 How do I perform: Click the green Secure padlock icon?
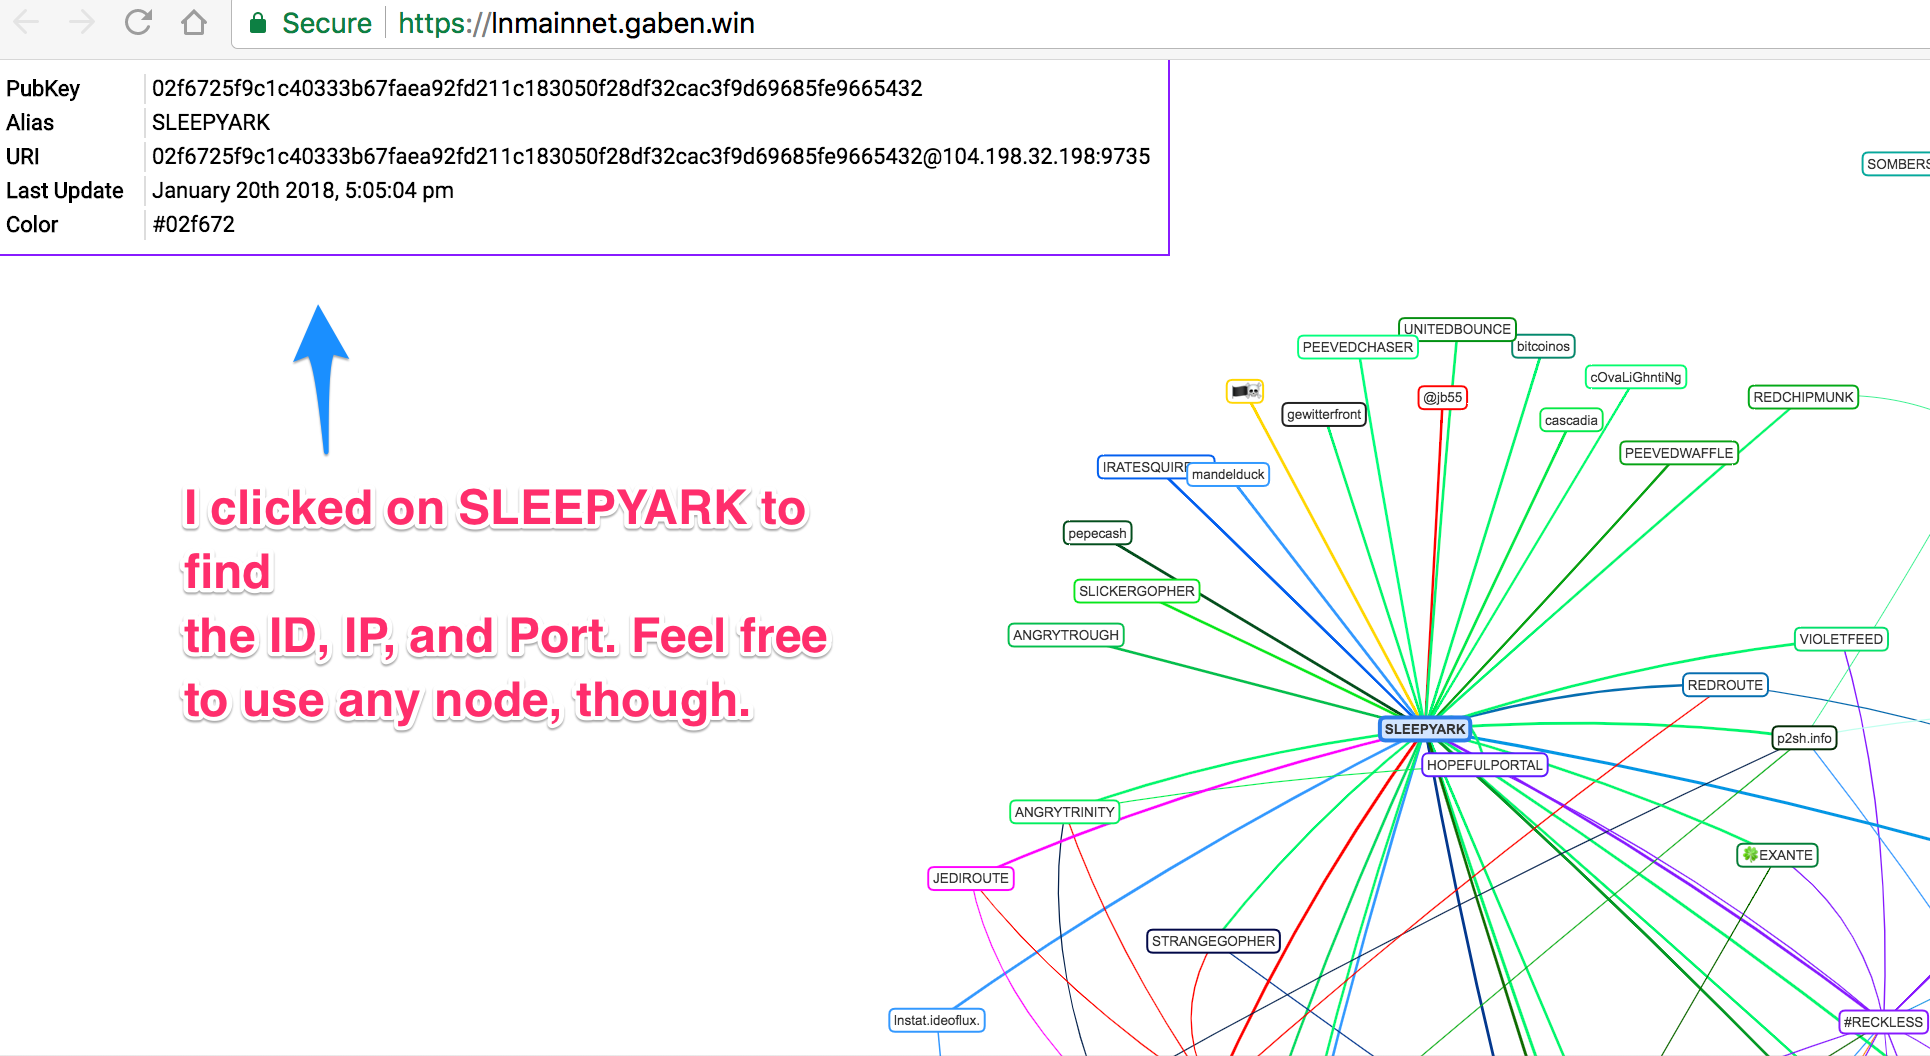pos(258,23)
